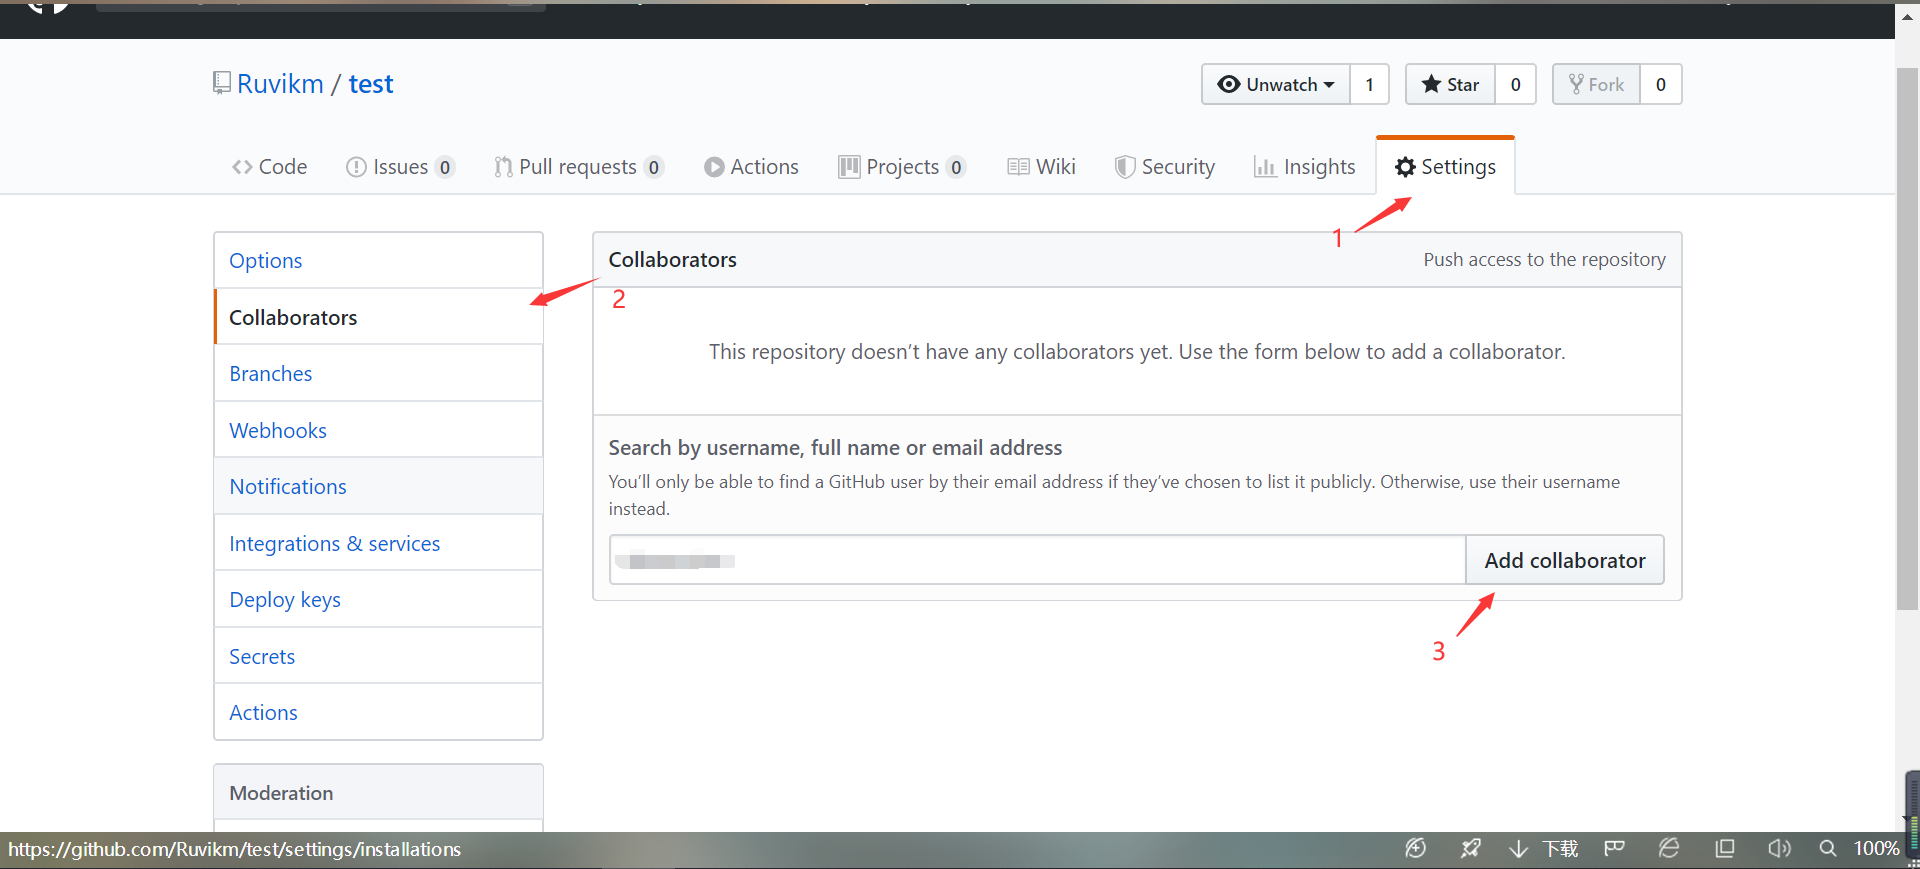Switch to the Settings tab
The width and height of the screenshot is (1920, 869).
click(1446, 167)
